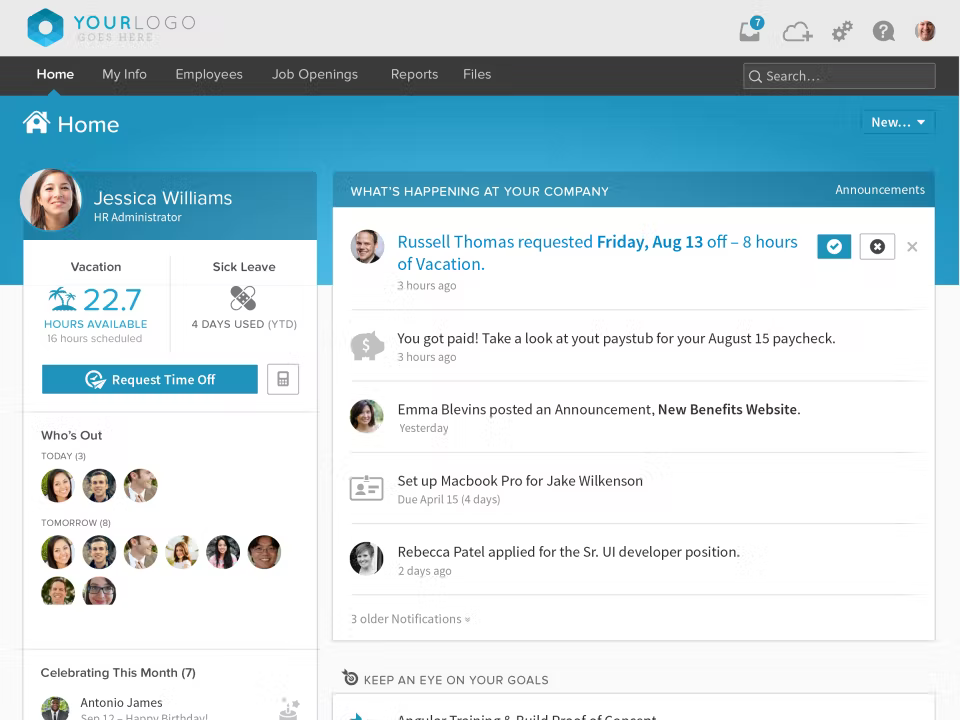Open settings via the gear icon
Image resolution: width=960 pixels, height=720 pixels.
[841, 31]
